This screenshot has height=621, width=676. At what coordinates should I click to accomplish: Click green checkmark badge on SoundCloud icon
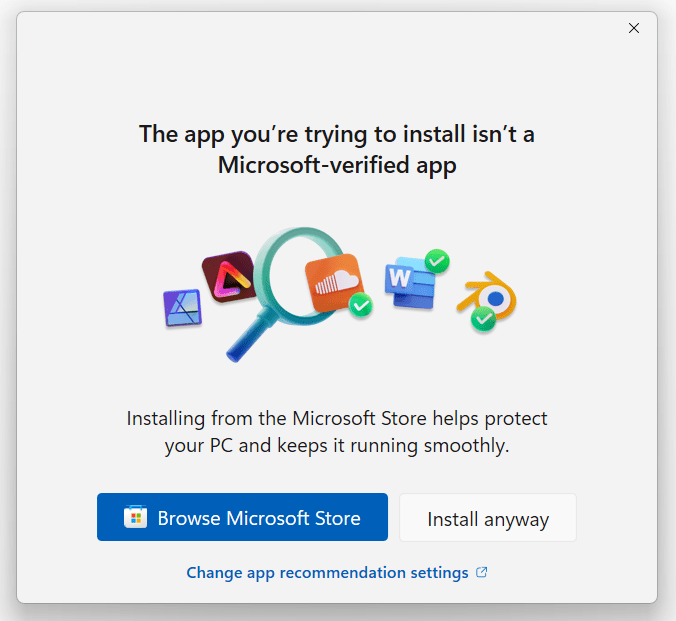pos(360,305)
